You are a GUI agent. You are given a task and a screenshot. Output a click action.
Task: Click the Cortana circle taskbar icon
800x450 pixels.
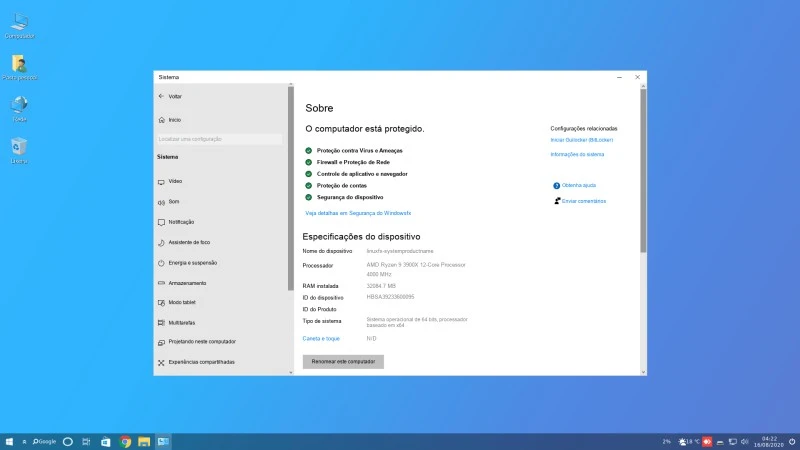(x=67, y=442)
